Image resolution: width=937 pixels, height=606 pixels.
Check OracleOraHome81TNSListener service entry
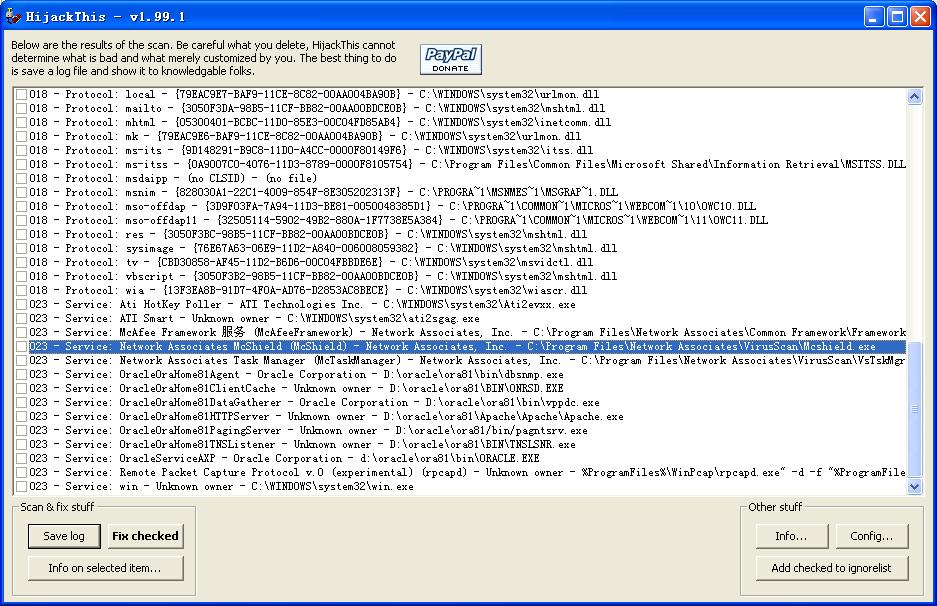(22, 445)
